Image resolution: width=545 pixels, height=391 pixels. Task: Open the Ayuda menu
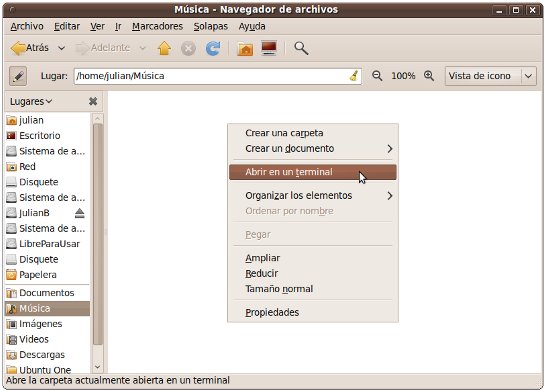[x=252, y=26]
